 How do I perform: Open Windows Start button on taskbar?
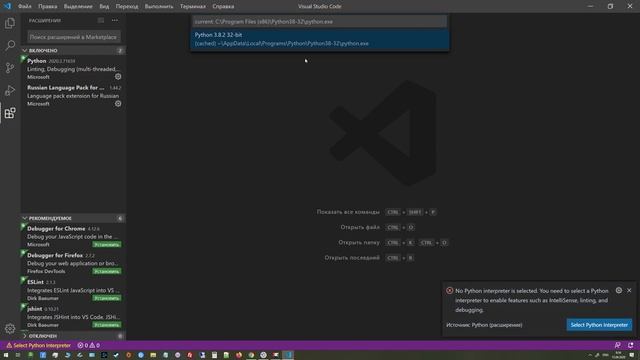click(6, 355)
